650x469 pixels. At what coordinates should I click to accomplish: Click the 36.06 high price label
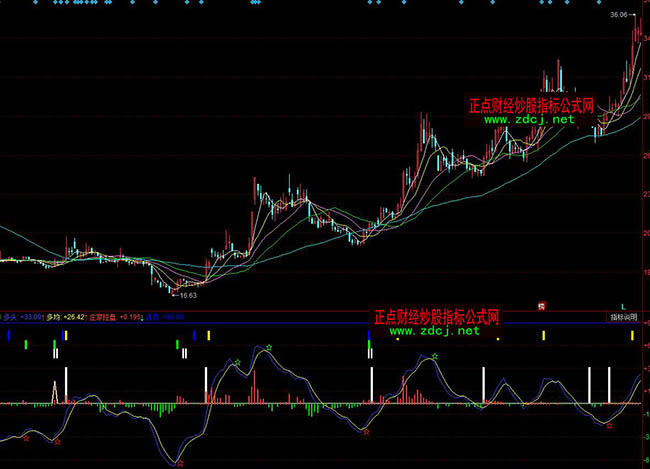[618, 16]
